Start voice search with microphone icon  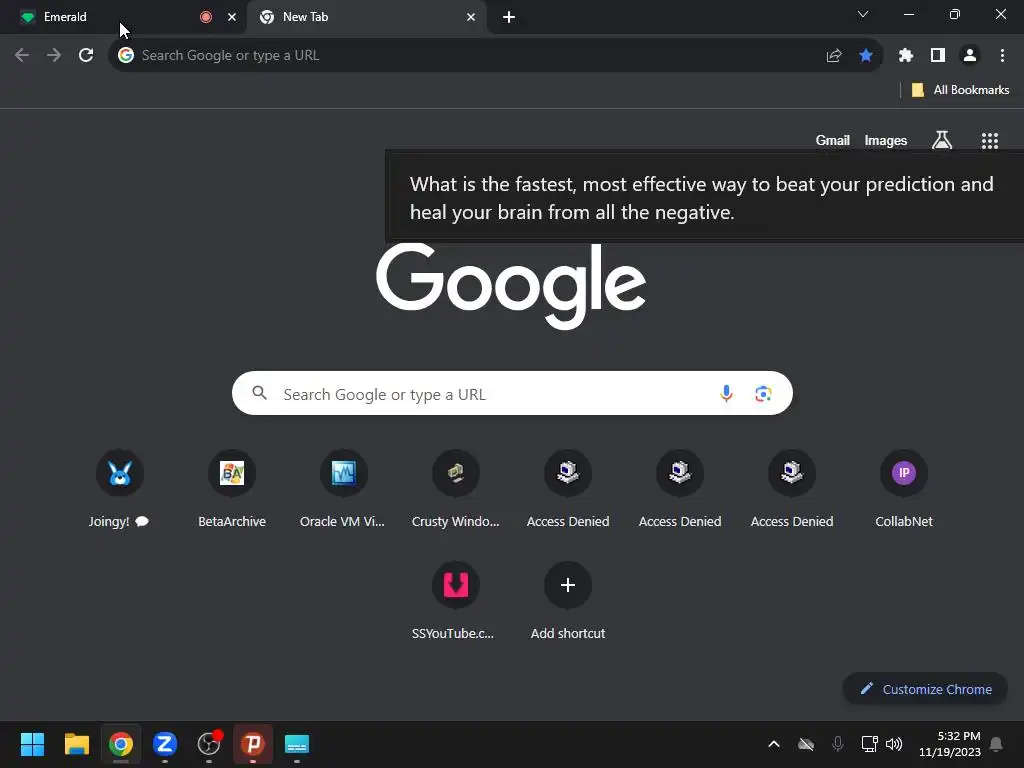[x=726, y=393]
